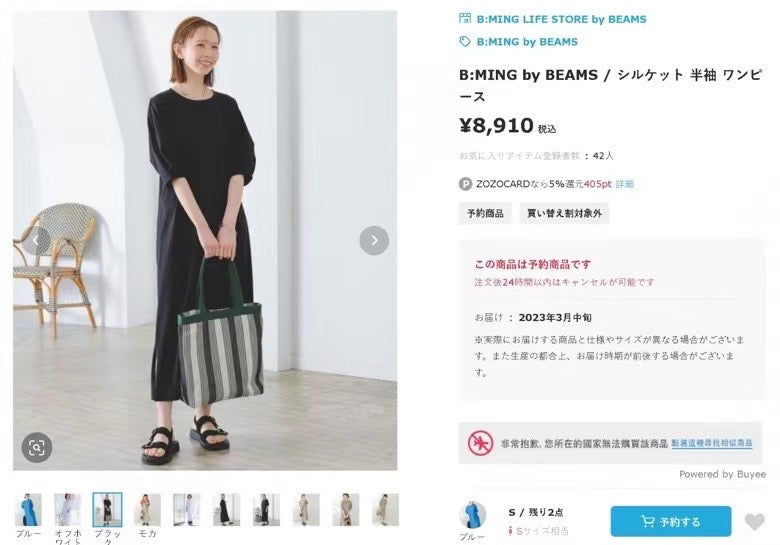Click the S size figure icon
This screenshot has height=545, width=780.
[510, 531]
